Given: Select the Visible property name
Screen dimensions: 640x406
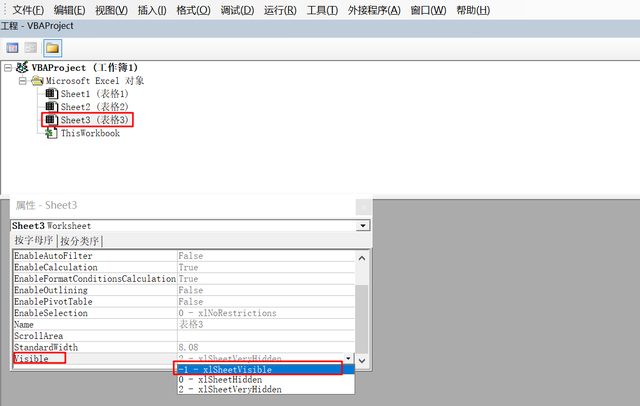Looking at the screenshot, I should click(31, 359).
